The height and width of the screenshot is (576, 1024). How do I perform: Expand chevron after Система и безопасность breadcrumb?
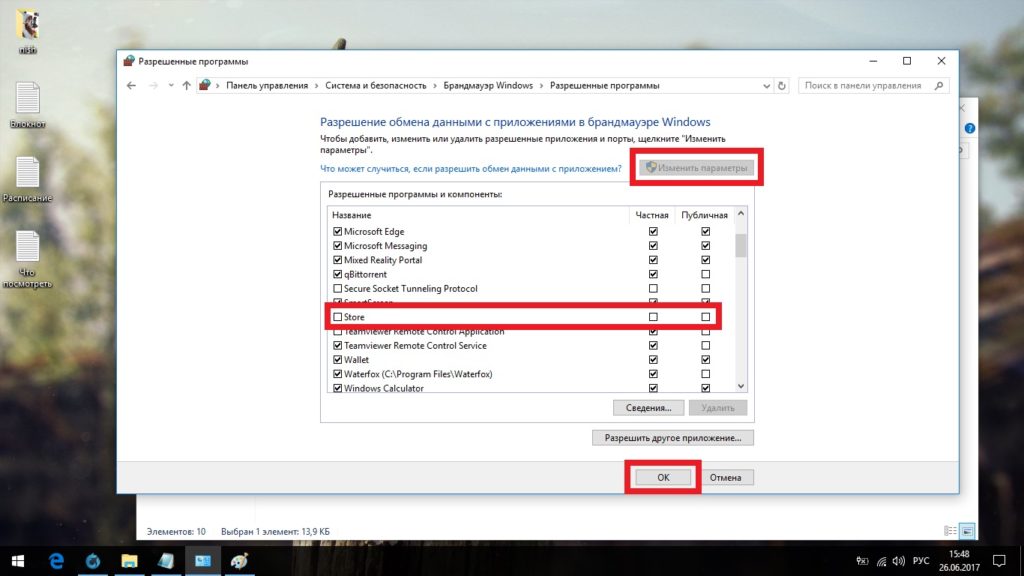pyautogui.click(x=435, y=86)
